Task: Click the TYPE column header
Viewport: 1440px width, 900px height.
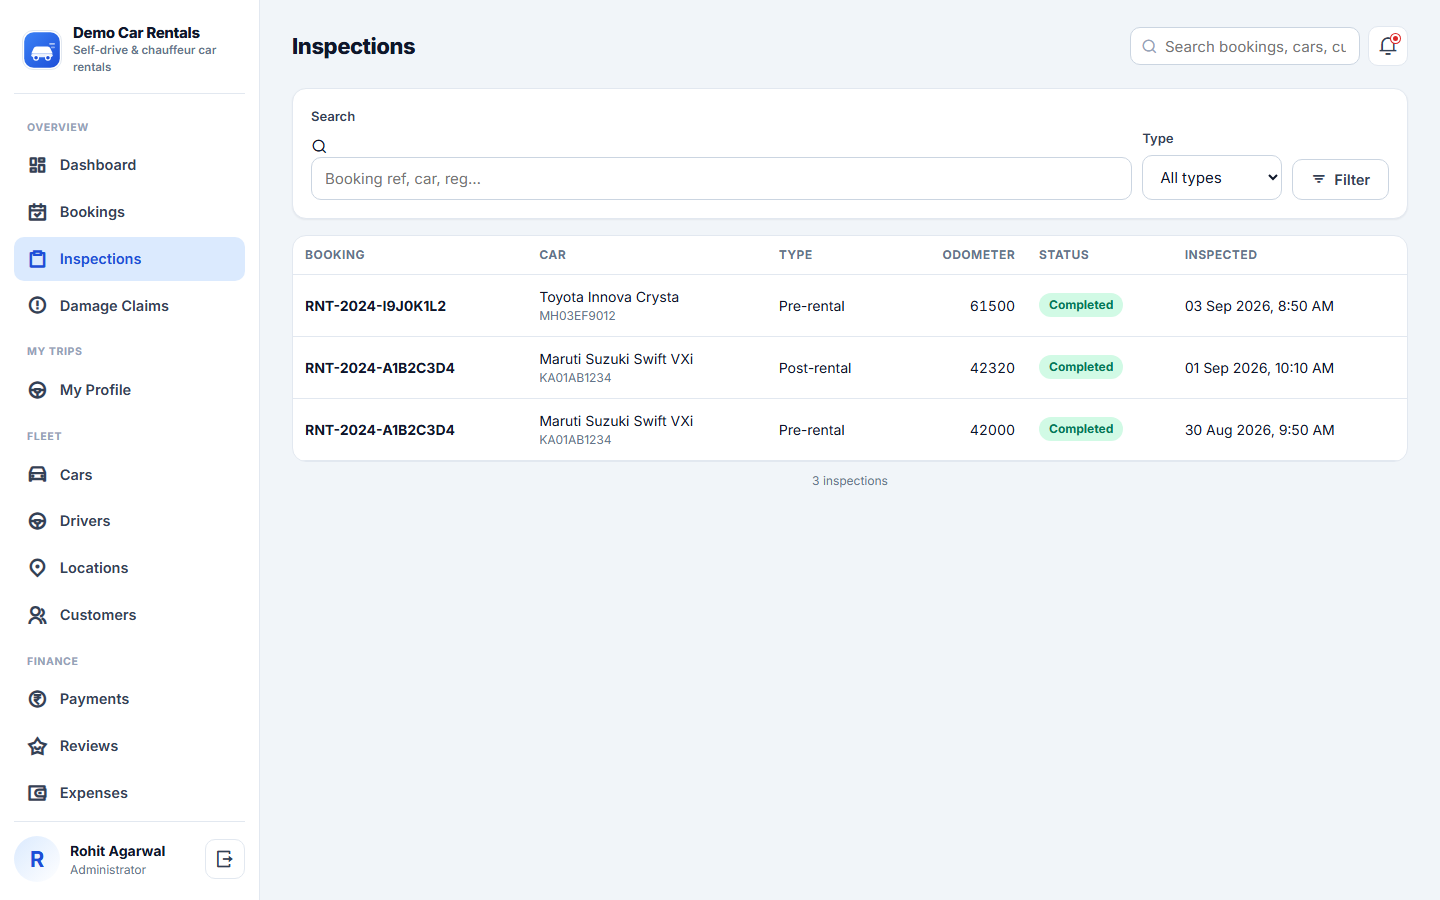Action: [796, 255]
